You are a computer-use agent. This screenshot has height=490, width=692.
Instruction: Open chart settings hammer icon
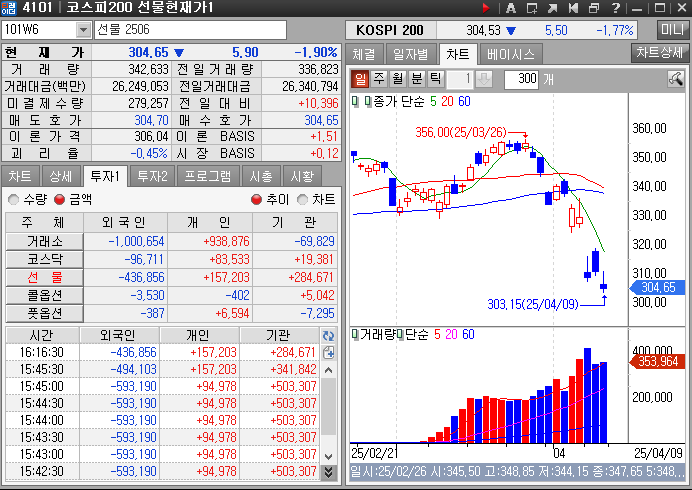point(676,79)
